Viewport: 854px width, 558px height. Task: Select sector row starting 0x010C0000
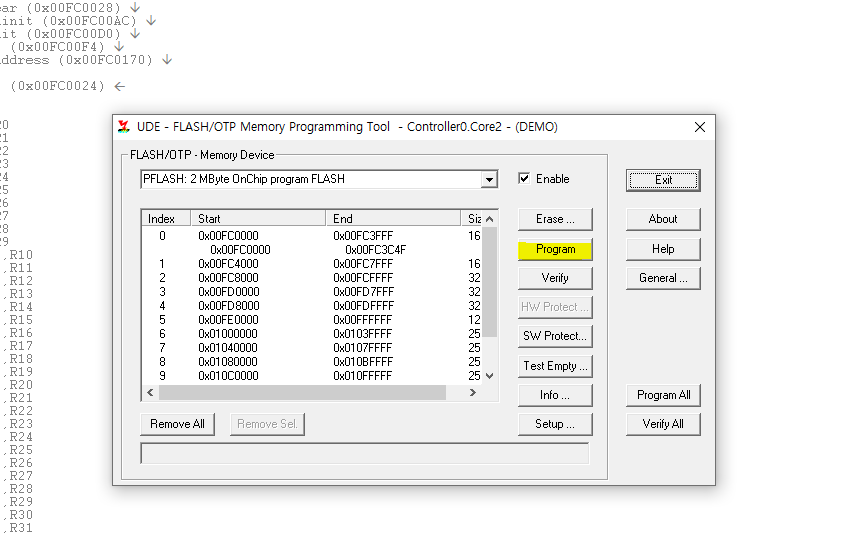click(312, 376)
